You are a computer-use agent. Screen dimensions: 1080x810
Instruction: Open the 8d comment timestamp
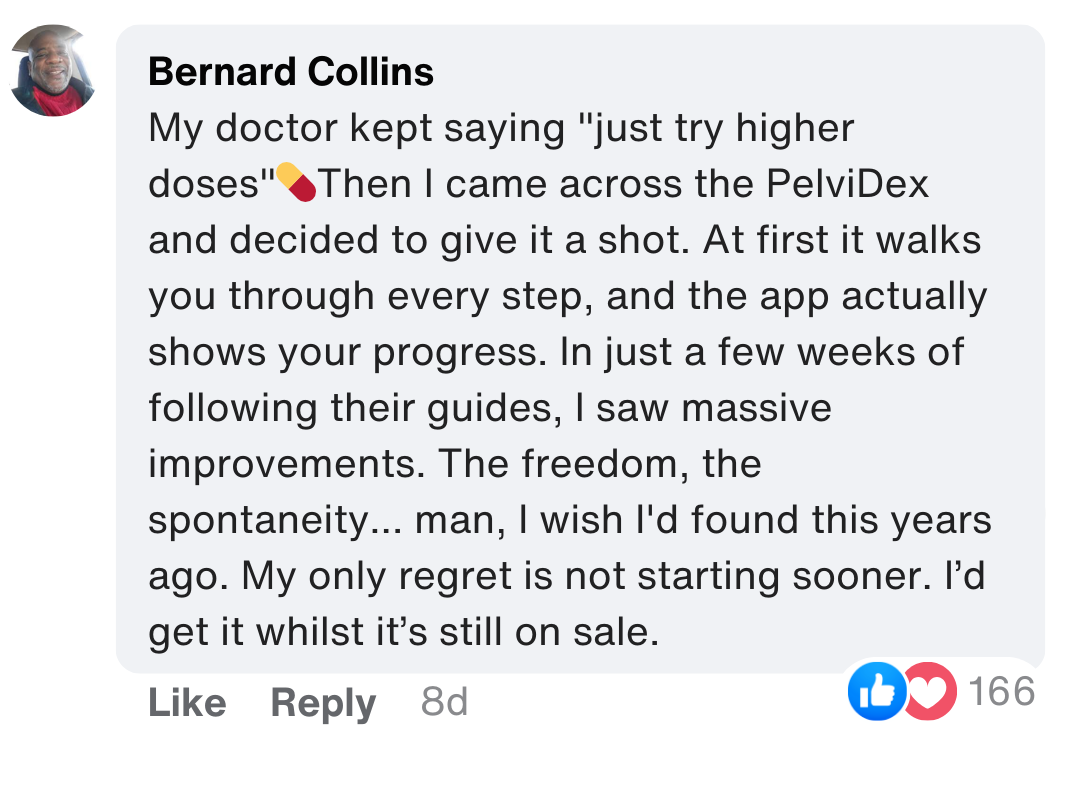(444, 703)
